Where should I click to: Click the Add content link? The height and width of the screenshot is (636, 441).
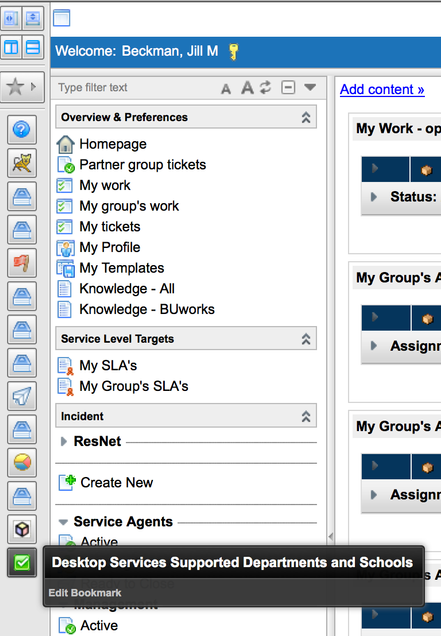click(x=382, y=89)
